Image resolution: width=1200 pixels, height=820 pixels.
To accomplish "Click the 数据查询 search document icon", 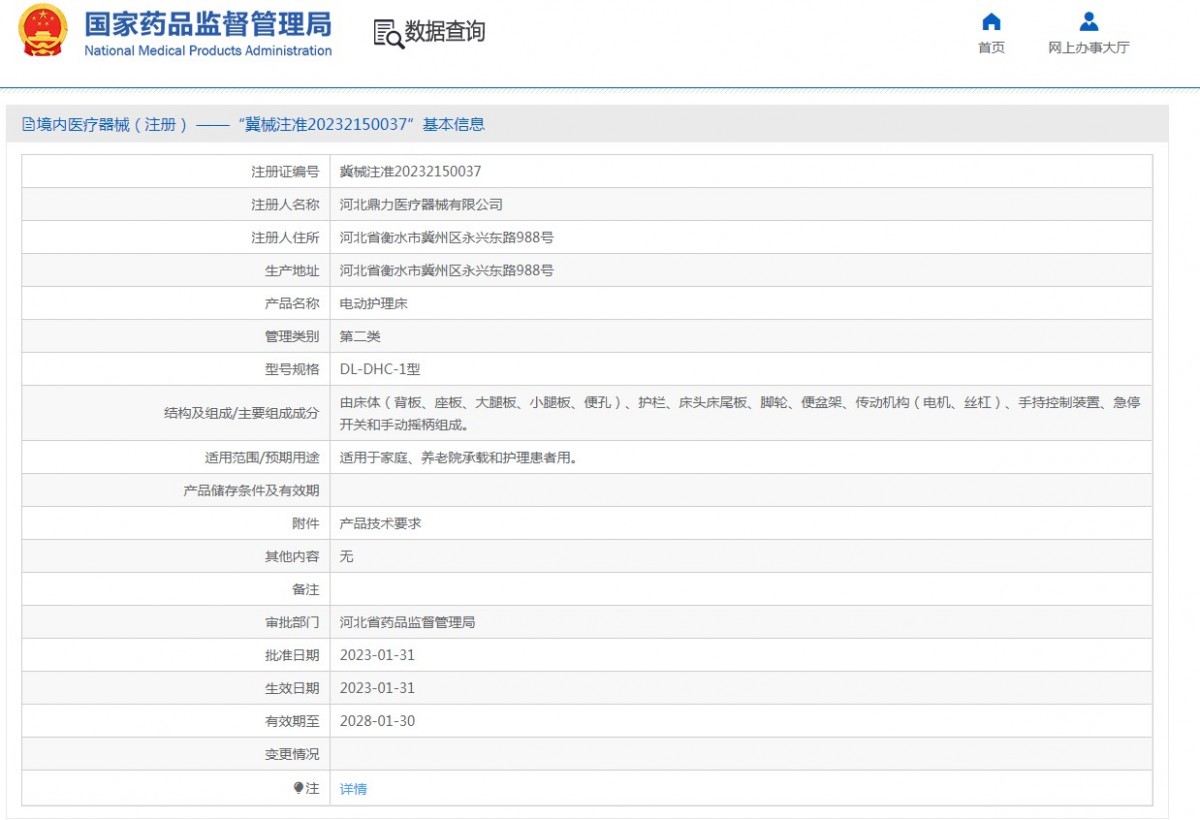I will point(388,33).
